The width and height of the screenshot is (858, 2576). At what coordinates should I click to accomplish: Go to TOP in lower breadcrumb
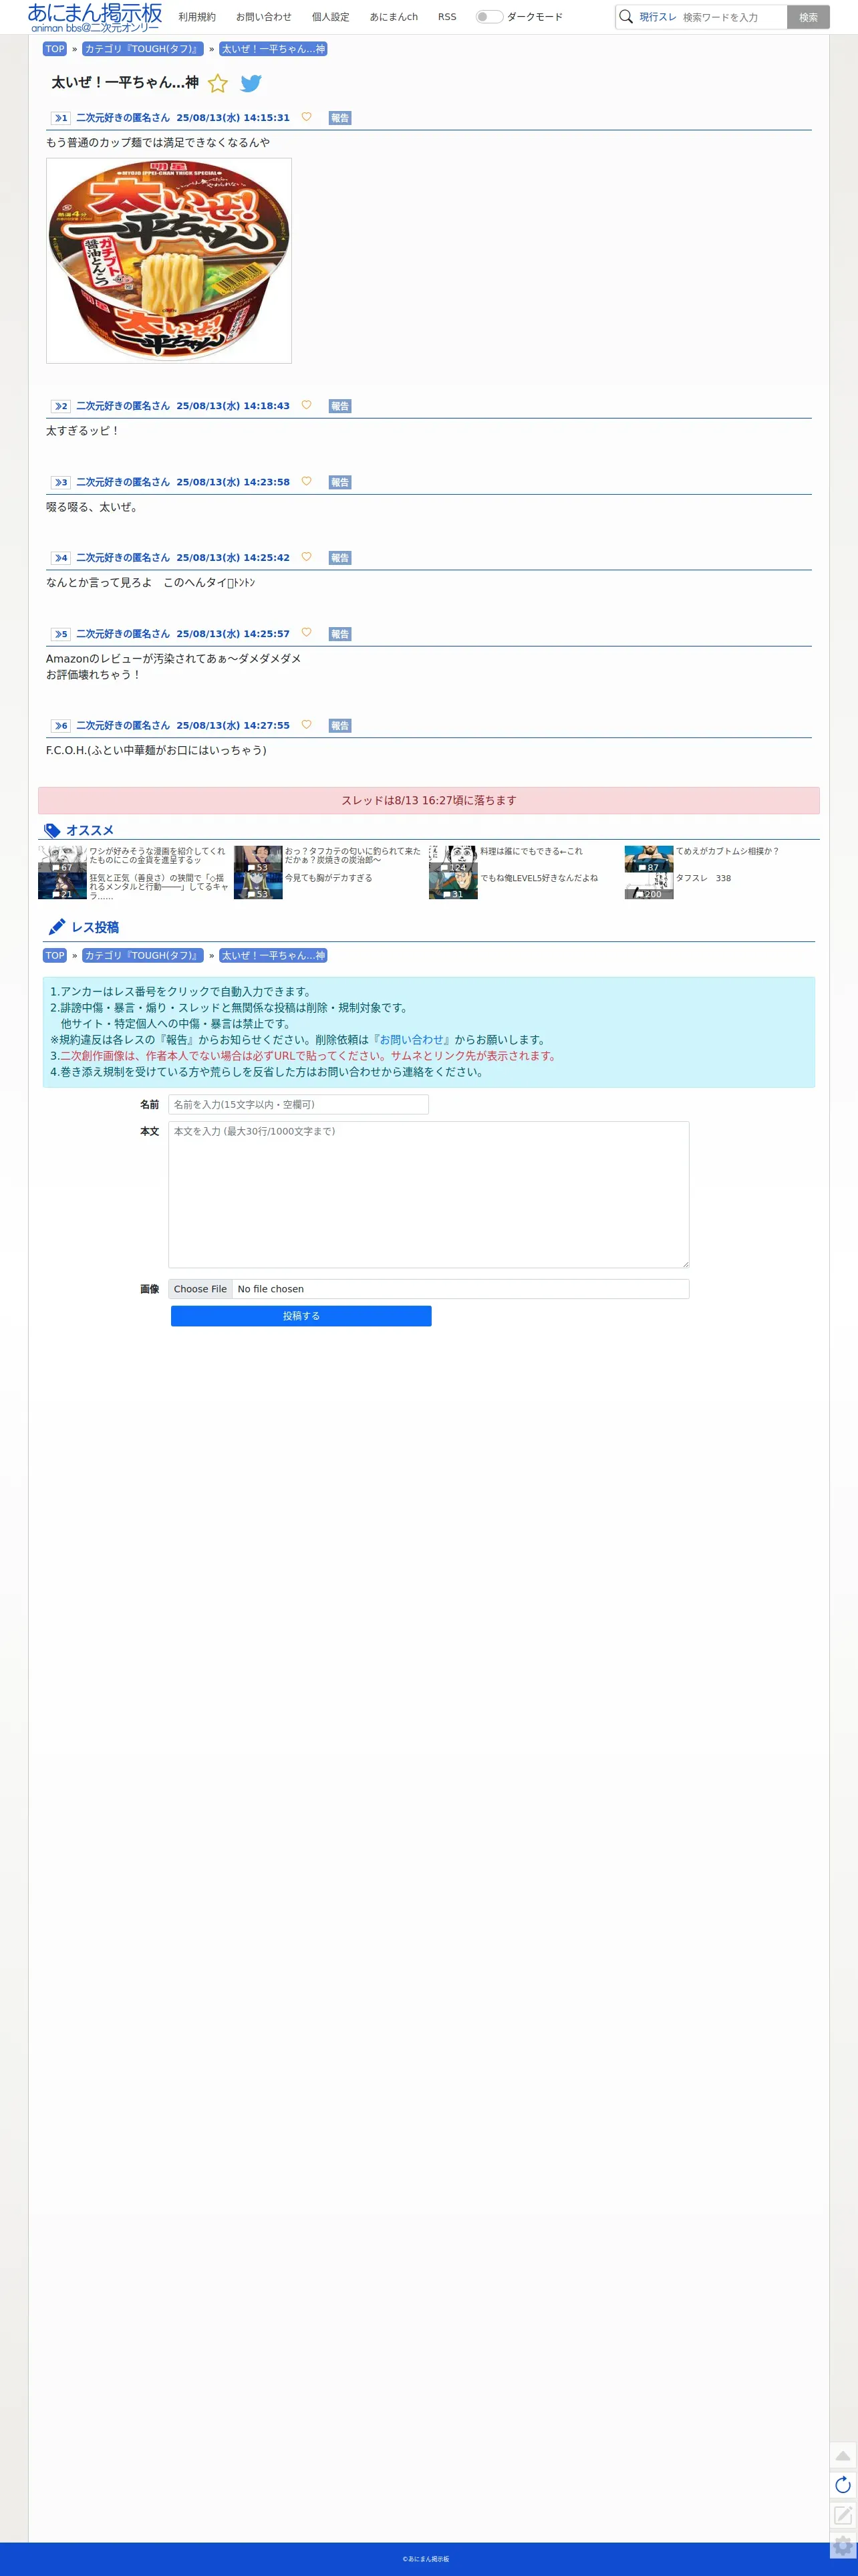click(55, 956)
